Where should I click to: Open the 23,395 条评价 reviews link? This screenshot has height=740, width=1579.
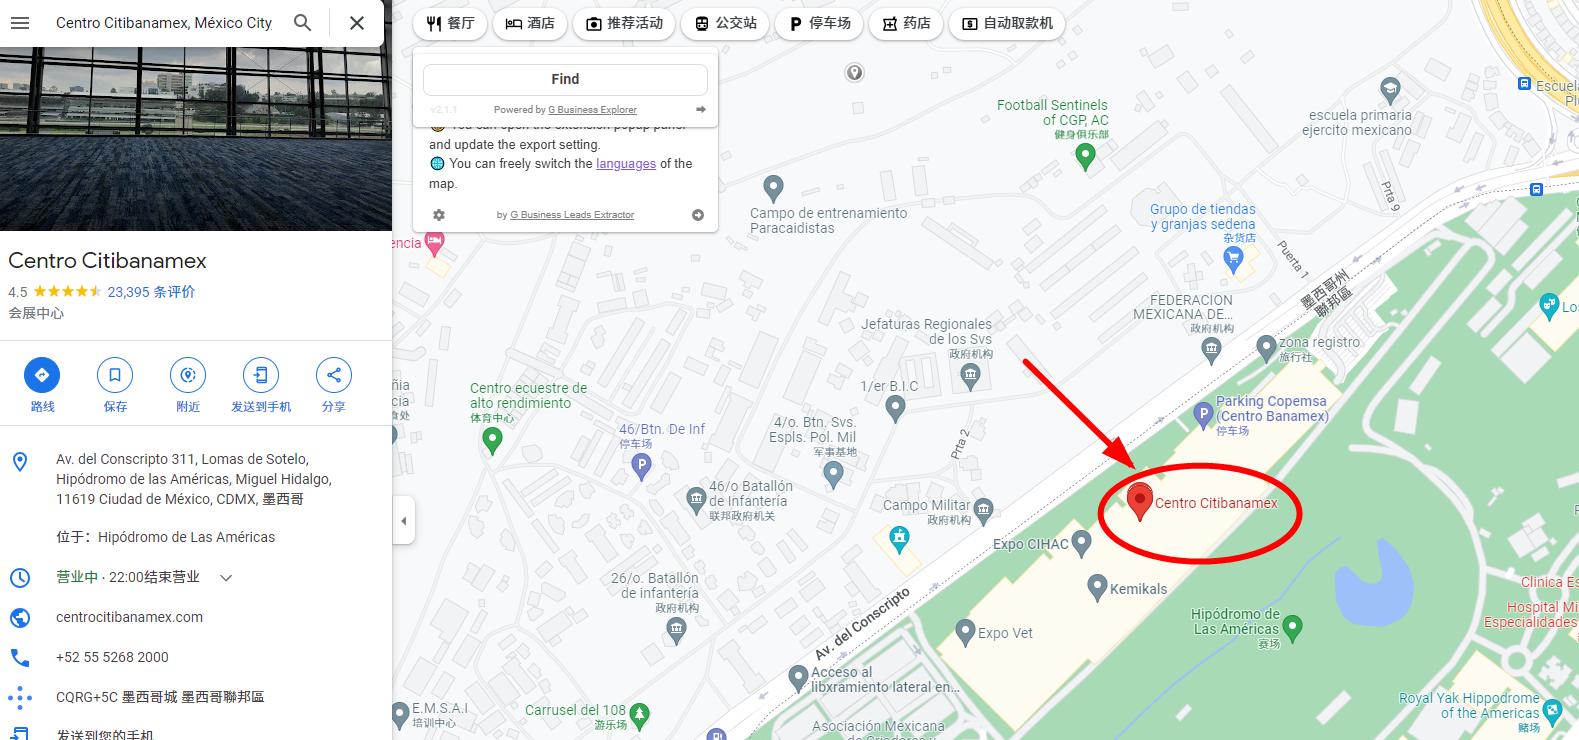point(151,292)
